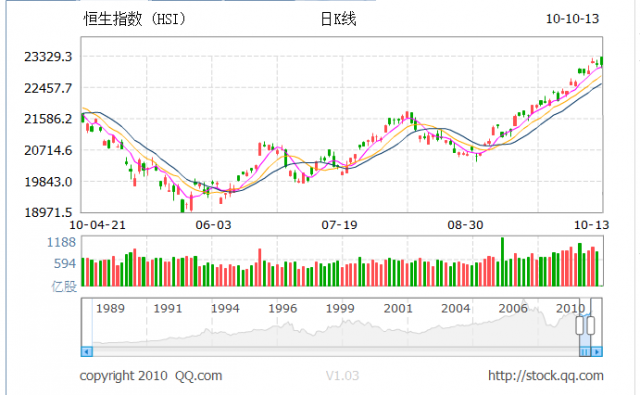Select year 2010 on the overview timeline

point(571,308)
